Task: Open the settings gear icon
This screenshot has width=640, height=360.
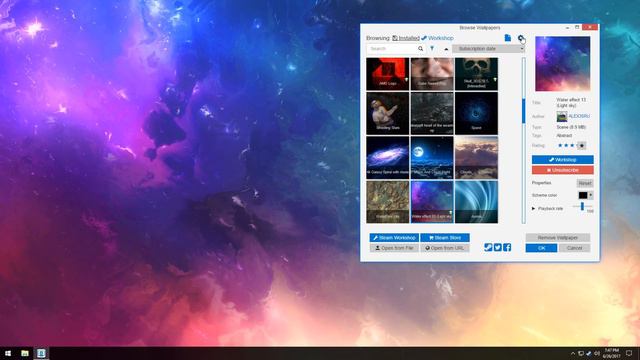Action: coord(521,38)
